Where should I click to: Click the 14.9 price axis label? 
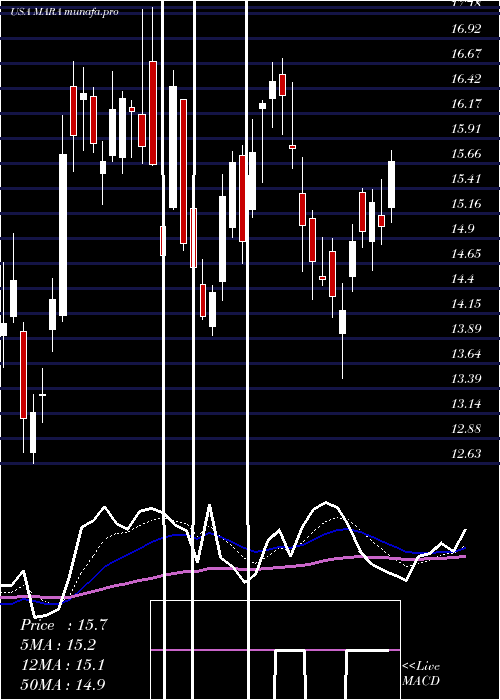463,229
